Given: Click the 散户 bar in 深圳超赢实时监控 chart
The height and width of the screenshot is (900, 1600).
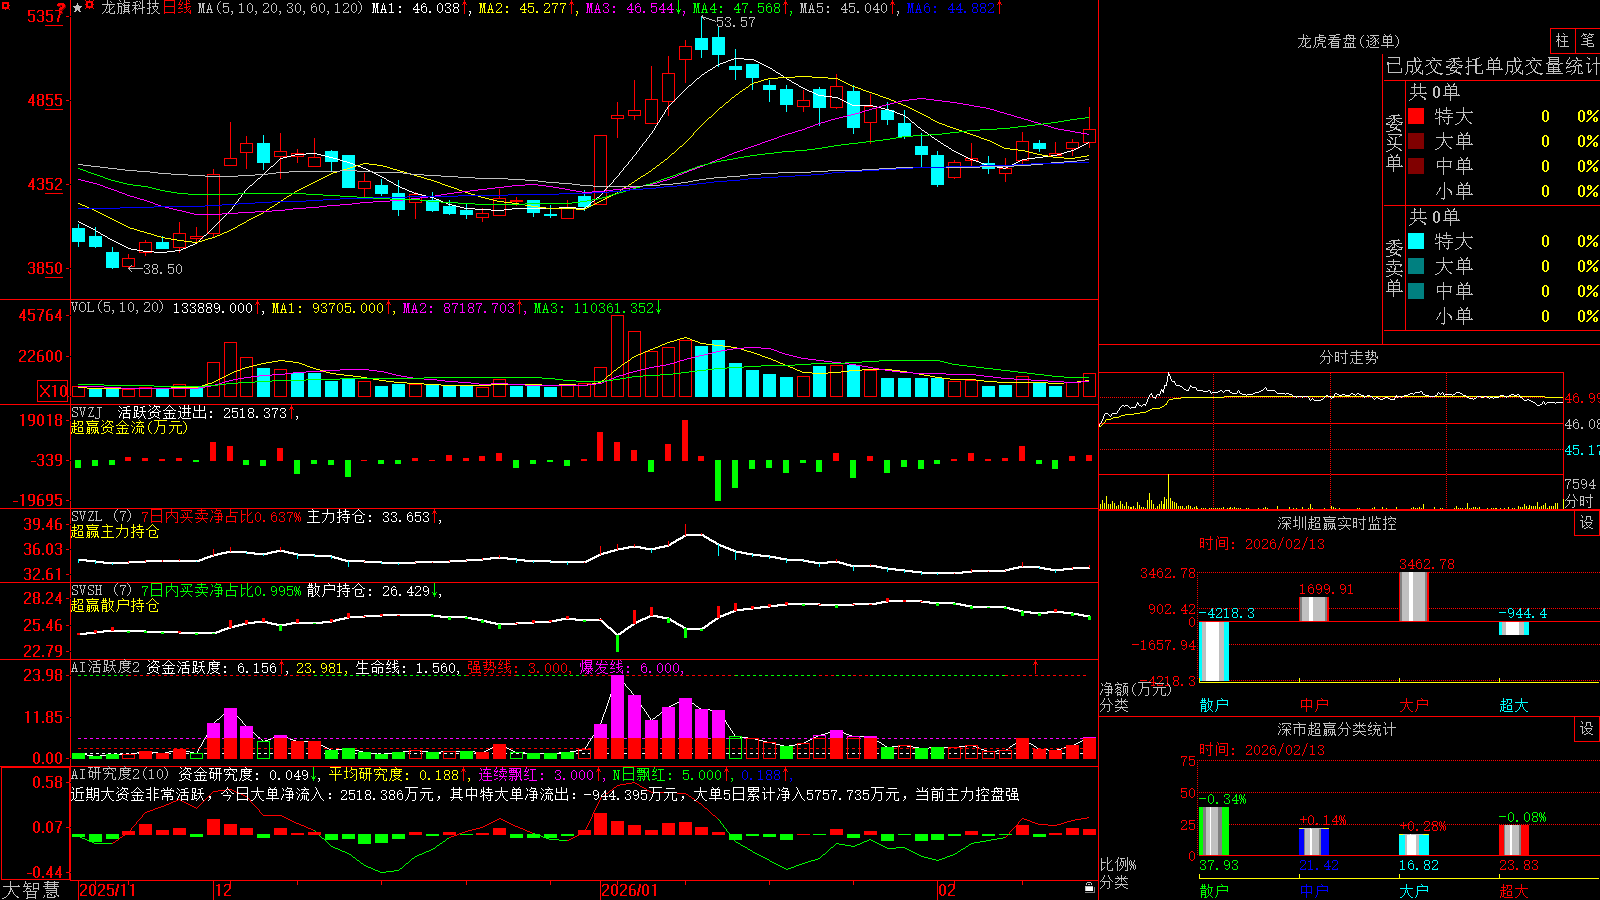Looking at the screenshot, I should (x=1214, y=651).
